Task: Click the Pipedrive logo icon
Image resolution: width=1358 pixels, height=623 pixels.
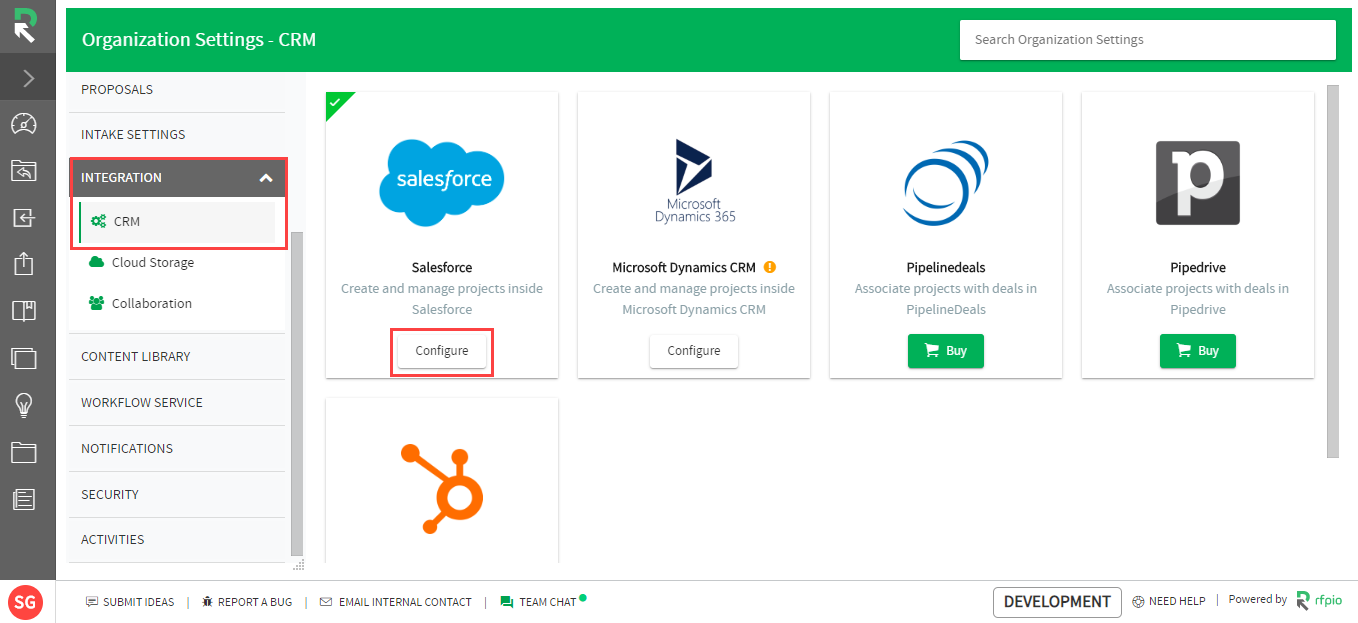Action: [x=1198, y=182]
